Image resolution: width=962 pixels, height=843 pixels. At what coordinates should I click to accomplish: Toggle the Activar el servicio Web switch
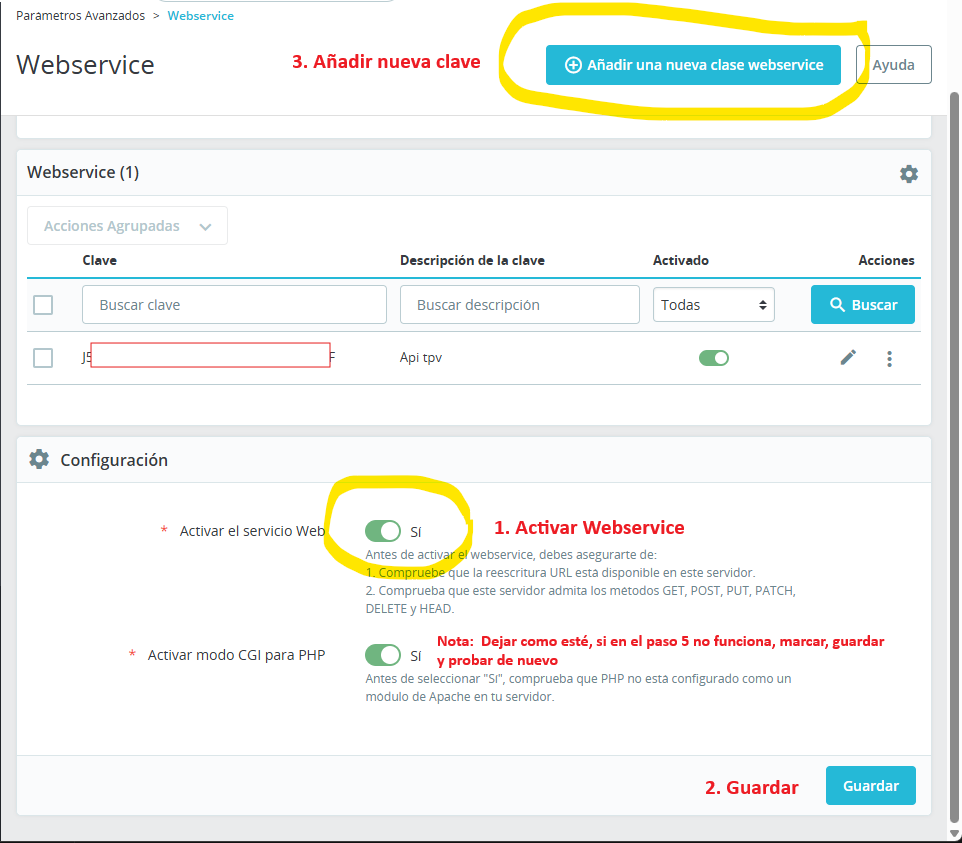click(x=383, y=530)
